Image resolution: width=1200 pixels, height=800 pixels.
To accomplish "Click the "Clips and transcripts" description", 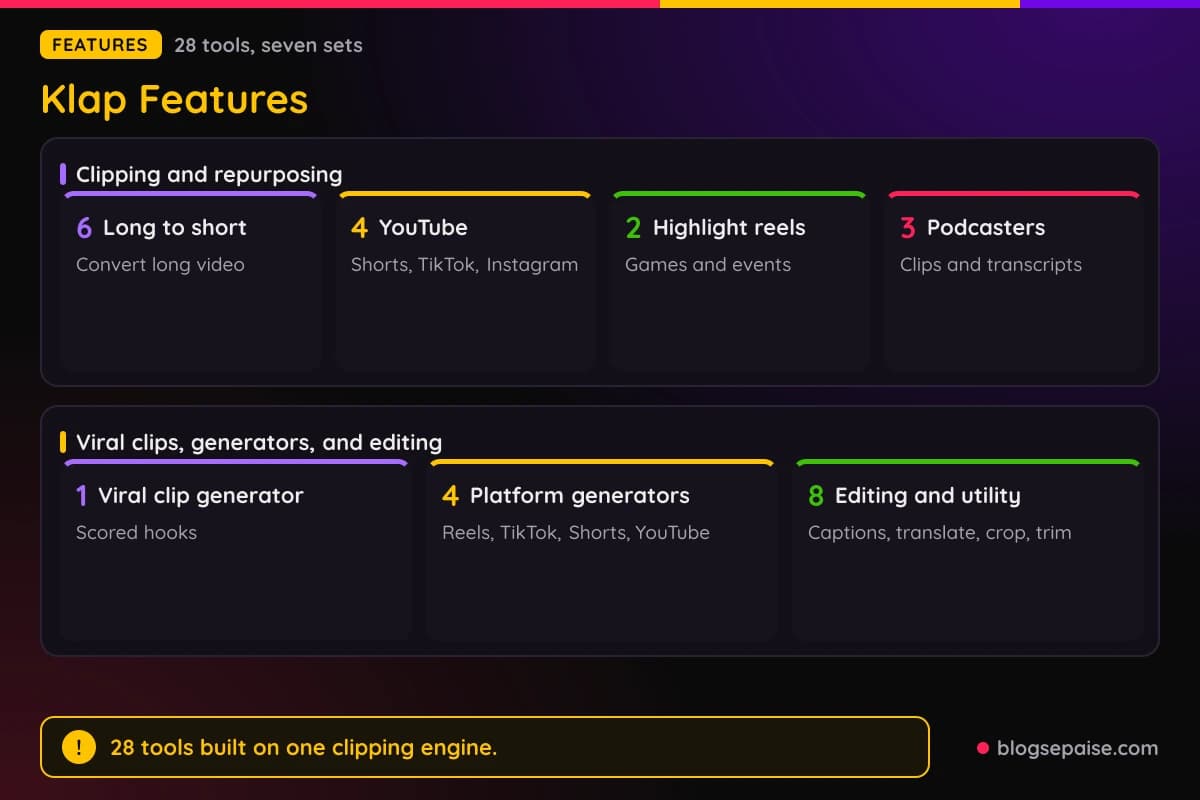I will [x=991, y=265].
